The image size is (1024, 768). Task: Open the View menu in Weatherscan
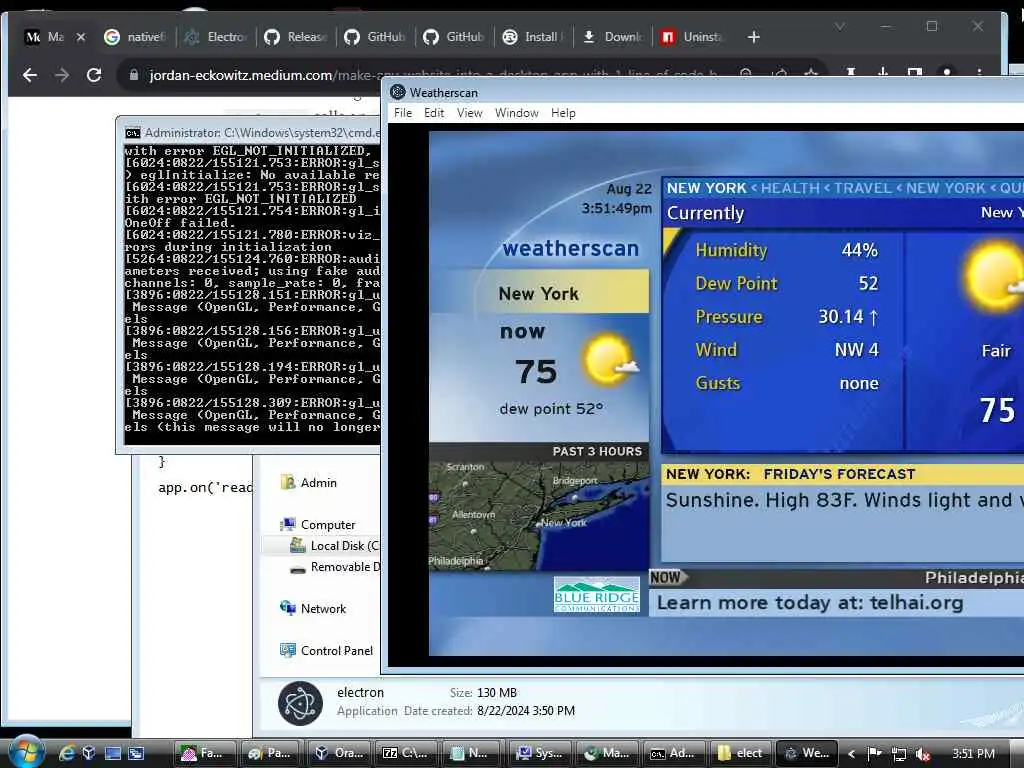(x=470, y=113)
